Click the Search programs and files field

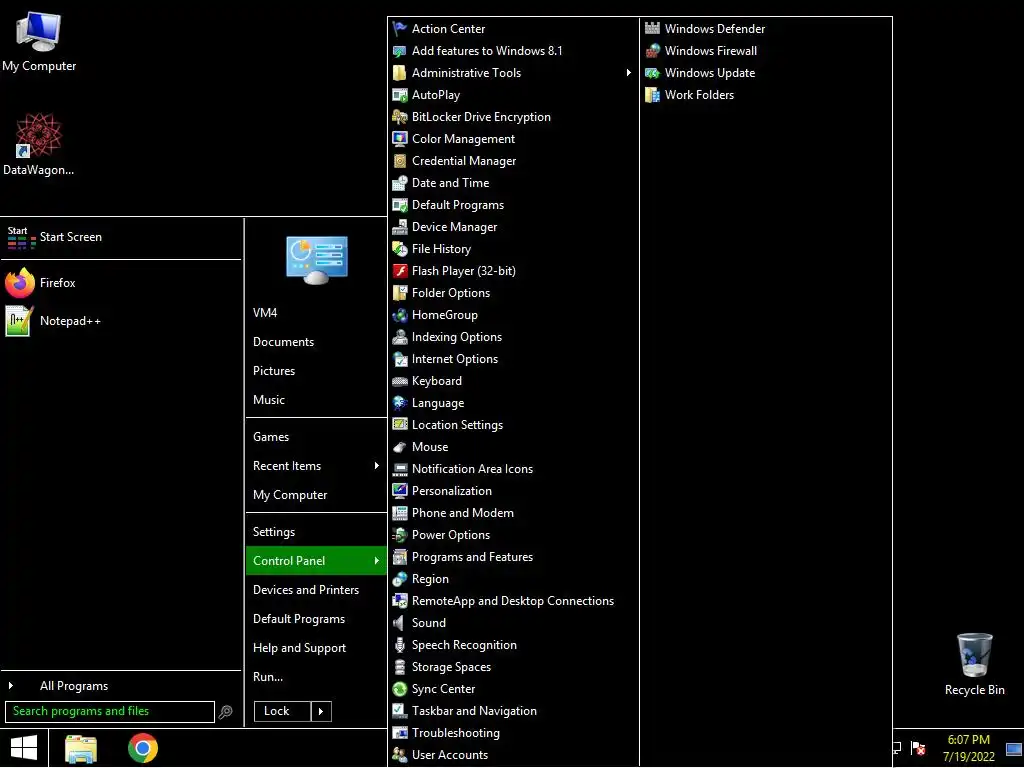pos(110,711)
